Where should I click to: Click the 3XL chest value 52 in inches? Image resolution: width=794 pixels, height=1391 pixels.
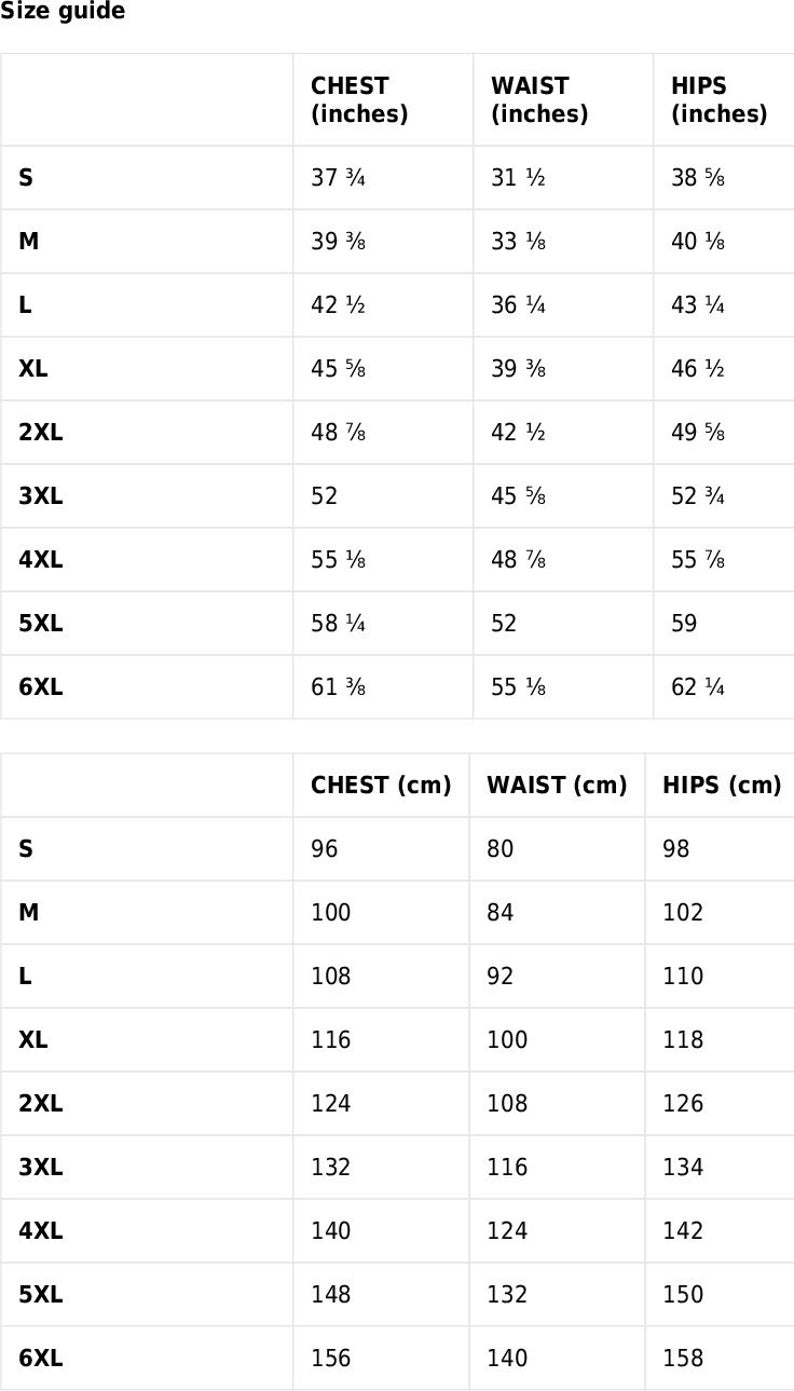pyautogui.click(x=324, y=497)
